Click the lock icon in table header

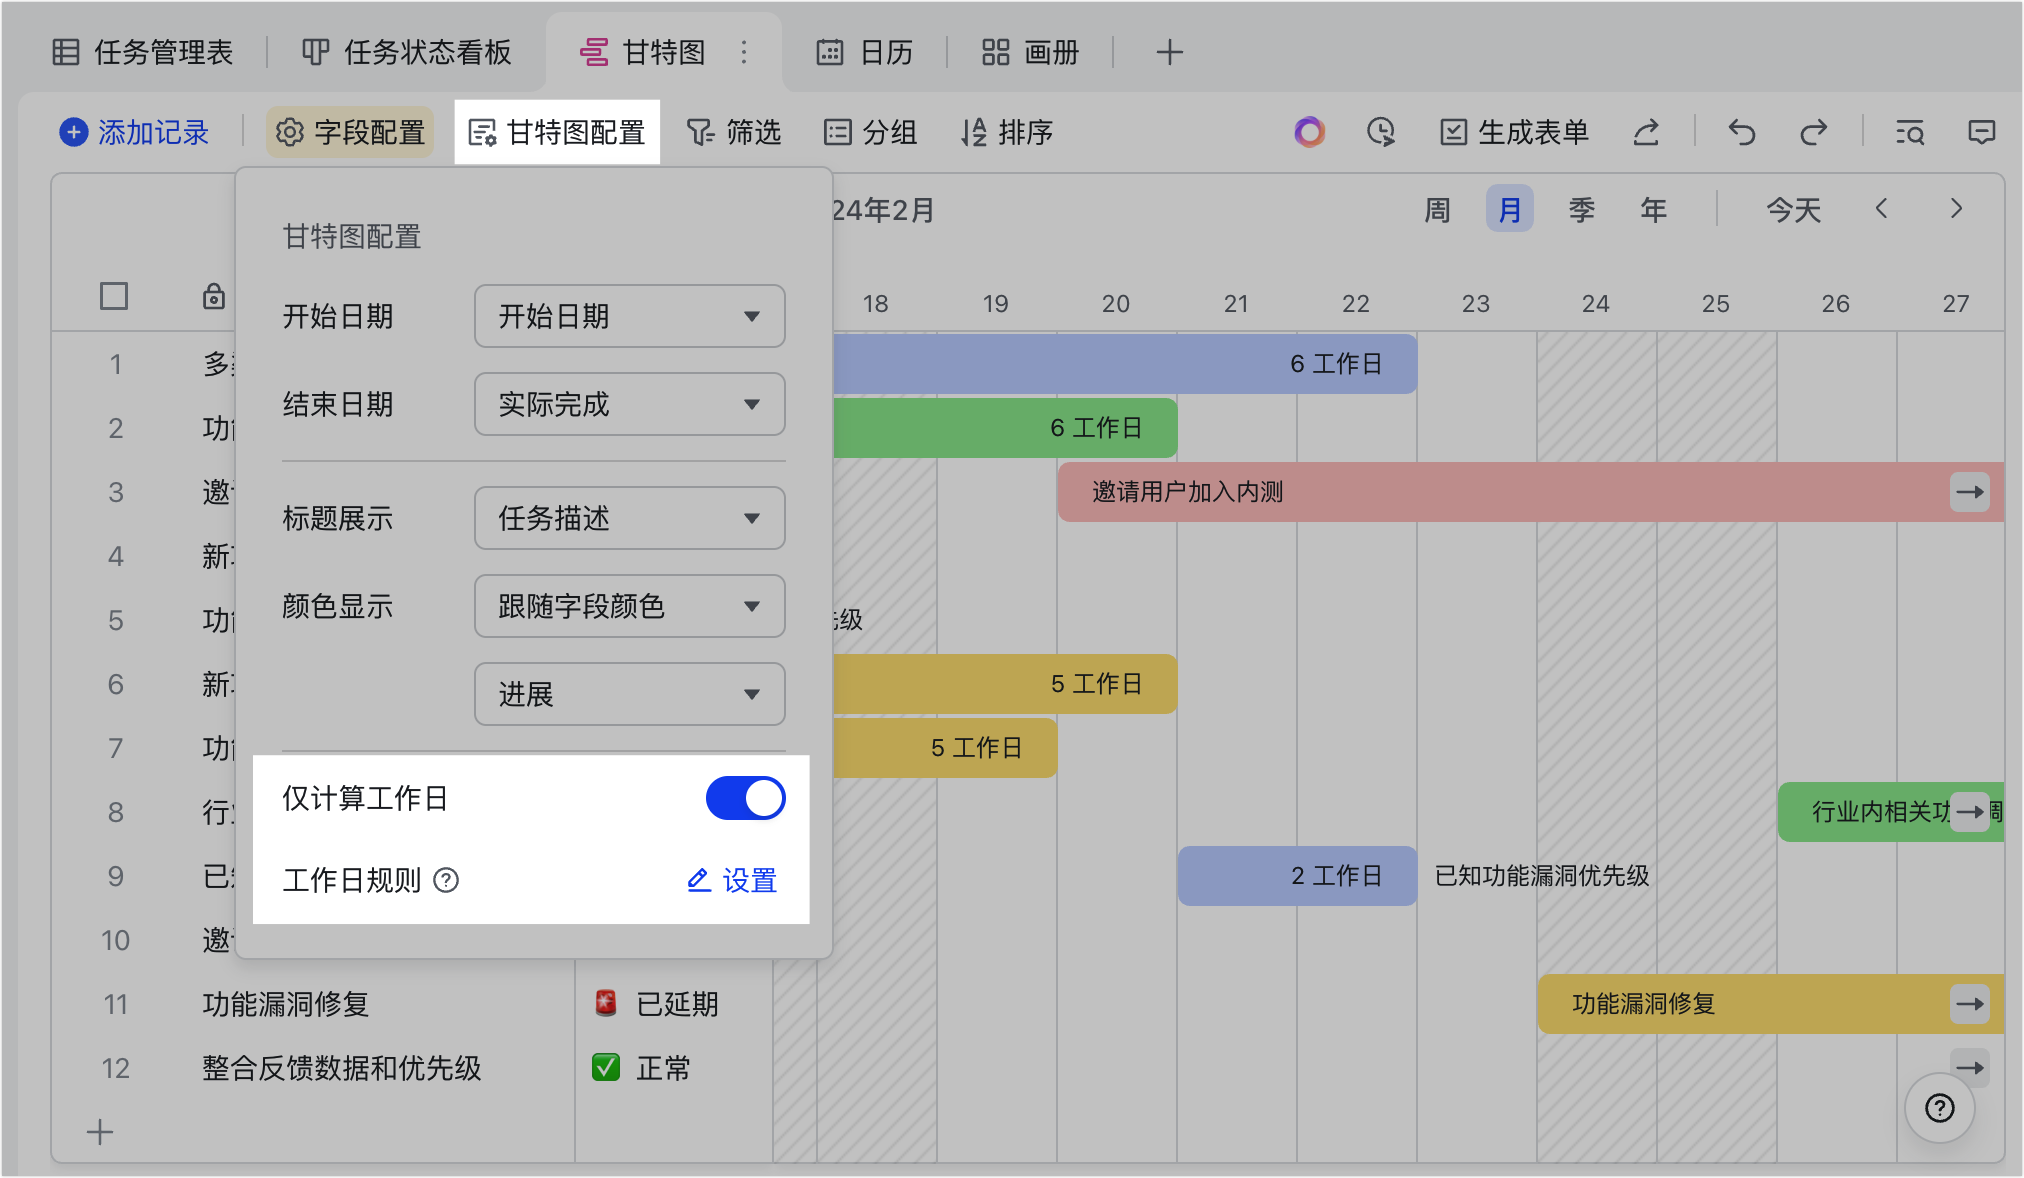pyautogui.click(x=214, y=296)
